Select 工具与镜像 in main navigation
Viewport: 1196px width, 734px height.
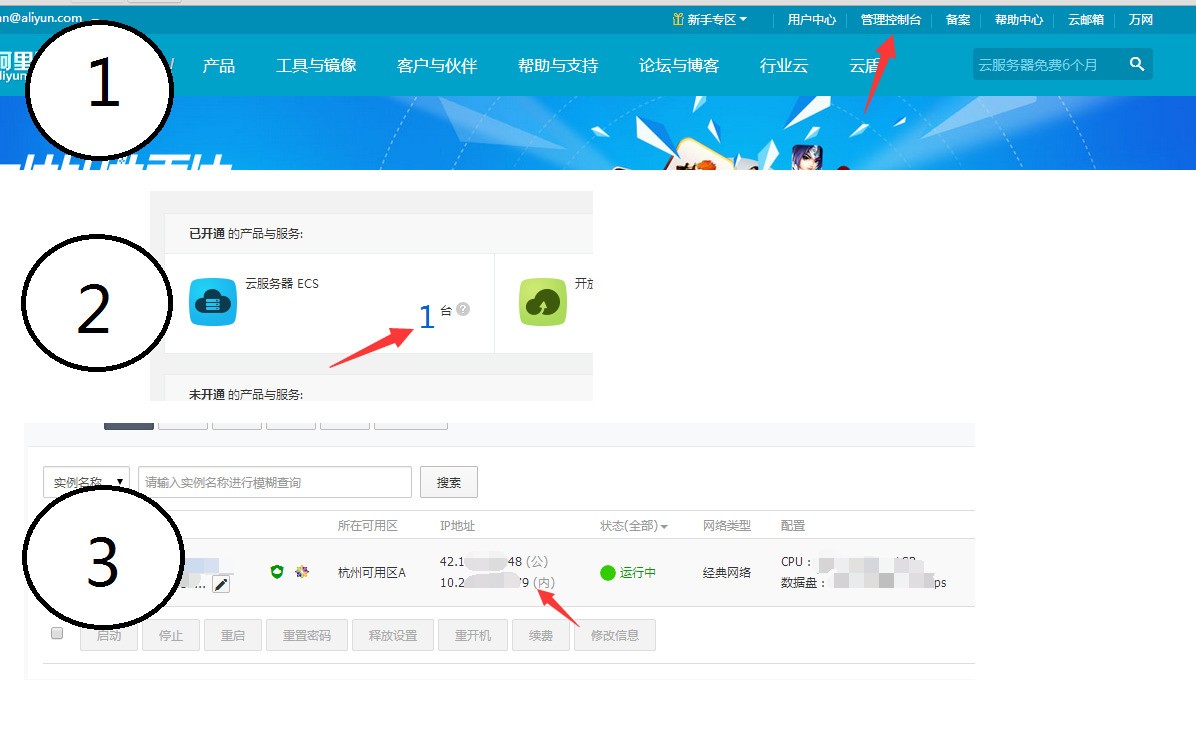317,66
